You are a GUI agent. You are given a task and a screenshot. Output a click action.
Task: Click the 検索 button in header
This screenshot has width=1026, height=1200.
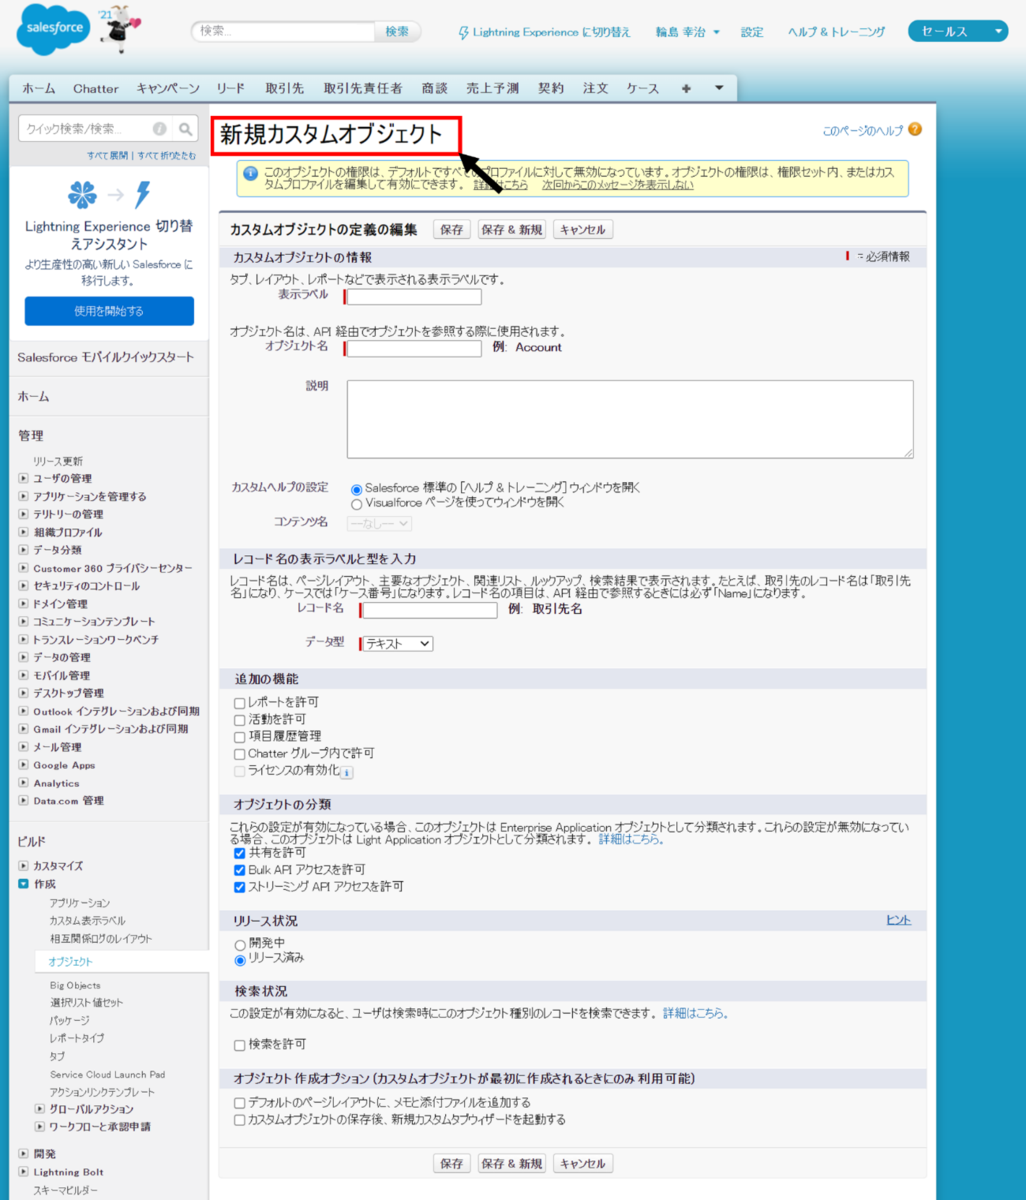click(x=397, y=32)
